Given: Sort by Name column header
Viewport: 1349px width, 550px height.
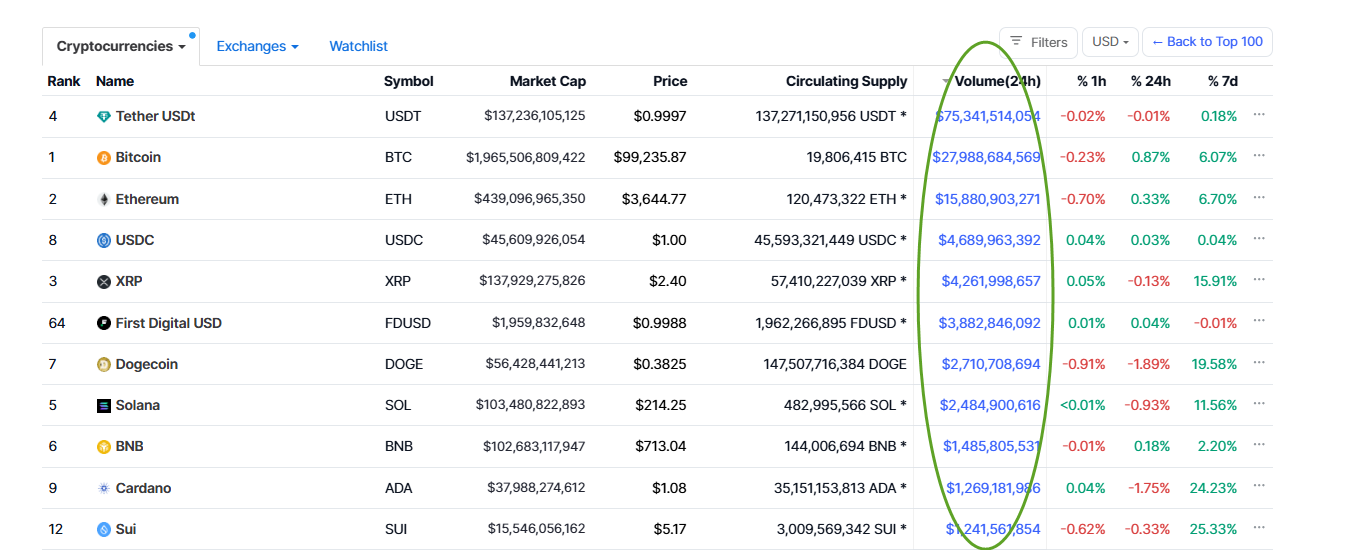Looking at the screenshot, I should (x=115, y=81).
